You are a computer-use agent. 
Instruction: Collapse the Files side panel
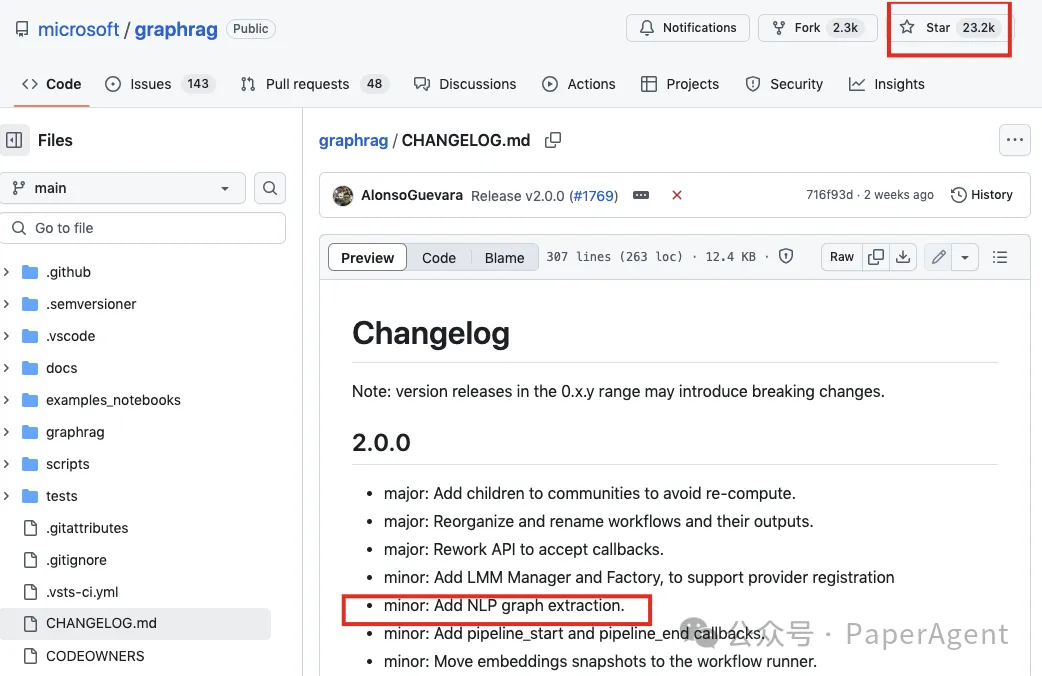(x=16, y=140)
